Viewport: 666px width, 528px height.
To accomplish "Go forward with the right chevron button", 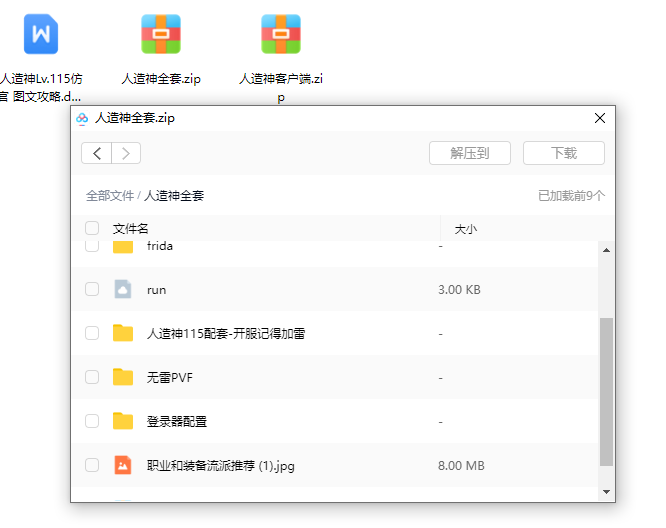I will coord(126,153).
